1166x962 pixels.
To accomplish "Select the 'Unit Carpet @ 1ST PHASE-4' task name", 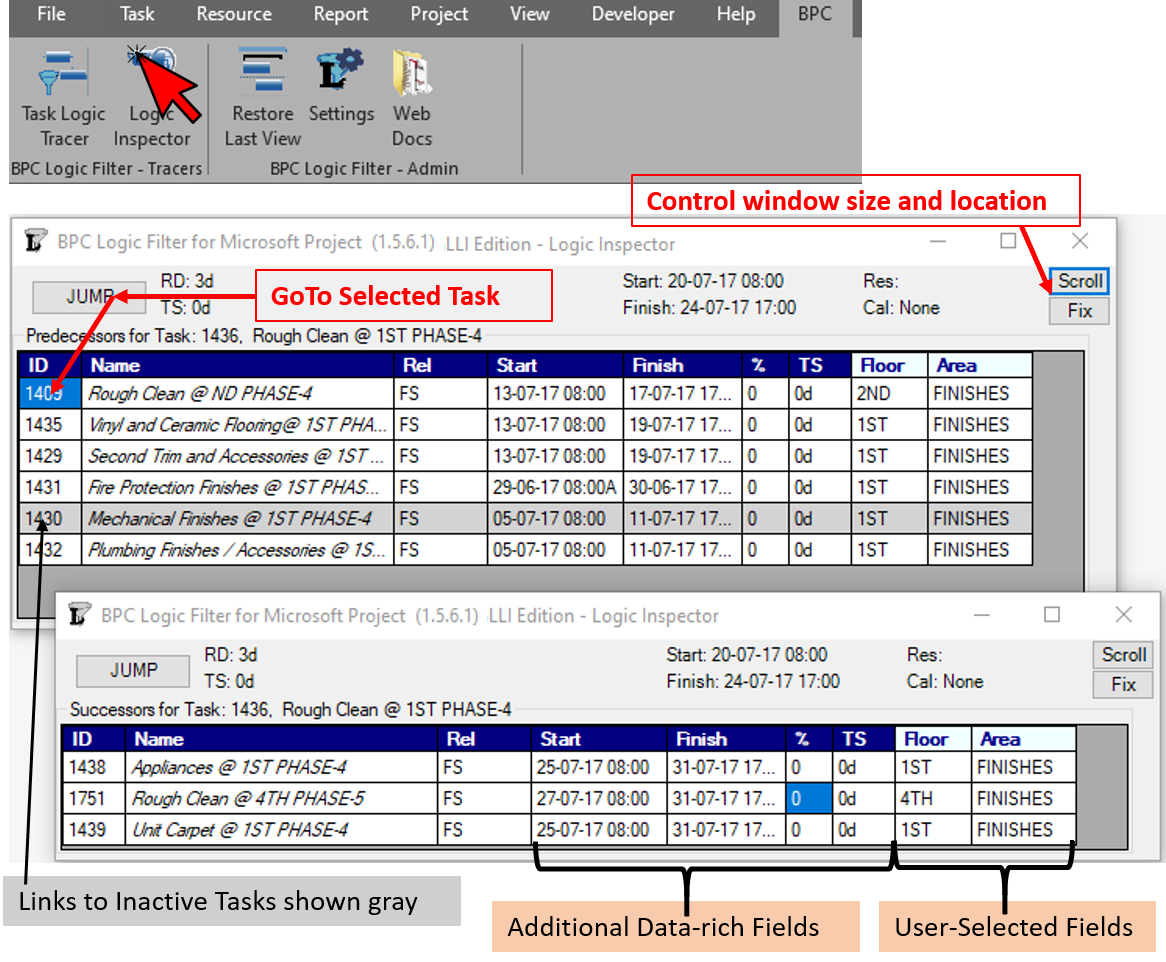I will point(281,830).
